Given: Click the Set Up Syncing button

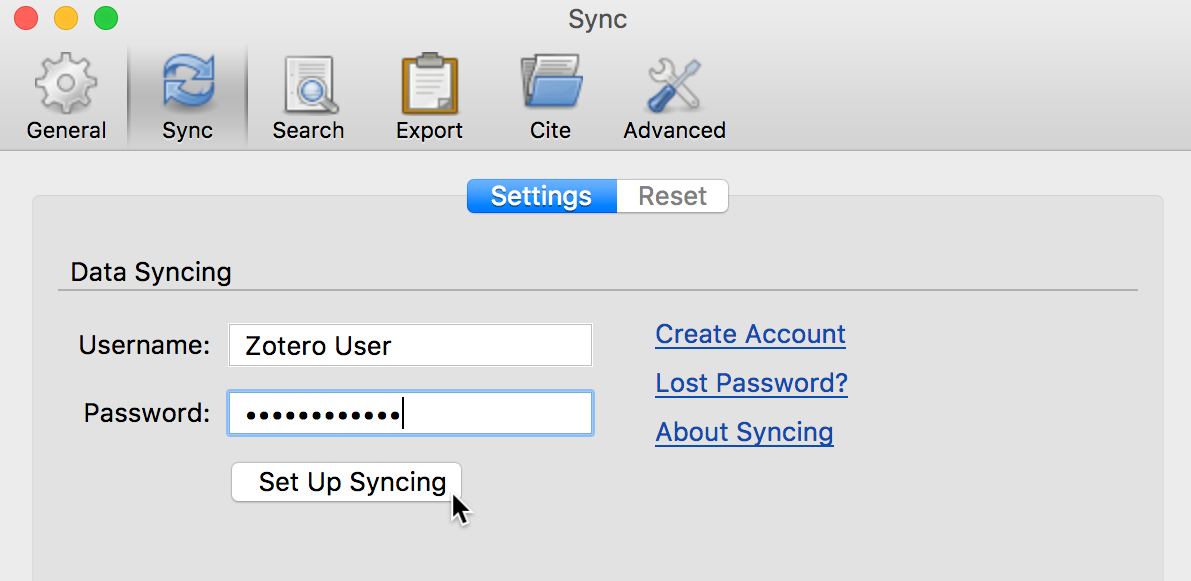Looking at the screenshot, I should pos(346,482).
